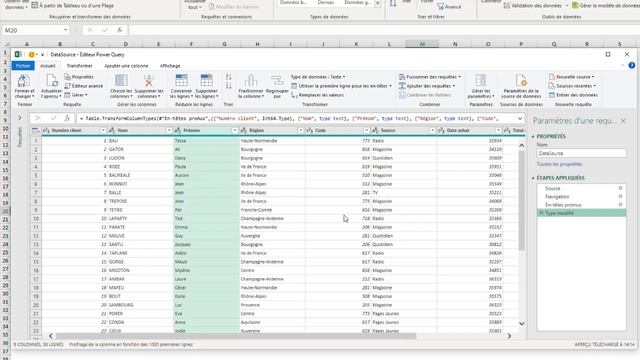The height and width of the screenshot is (360, 640).
Task: Click the Choisir les colonnes icon
Action: pos(121,81)
